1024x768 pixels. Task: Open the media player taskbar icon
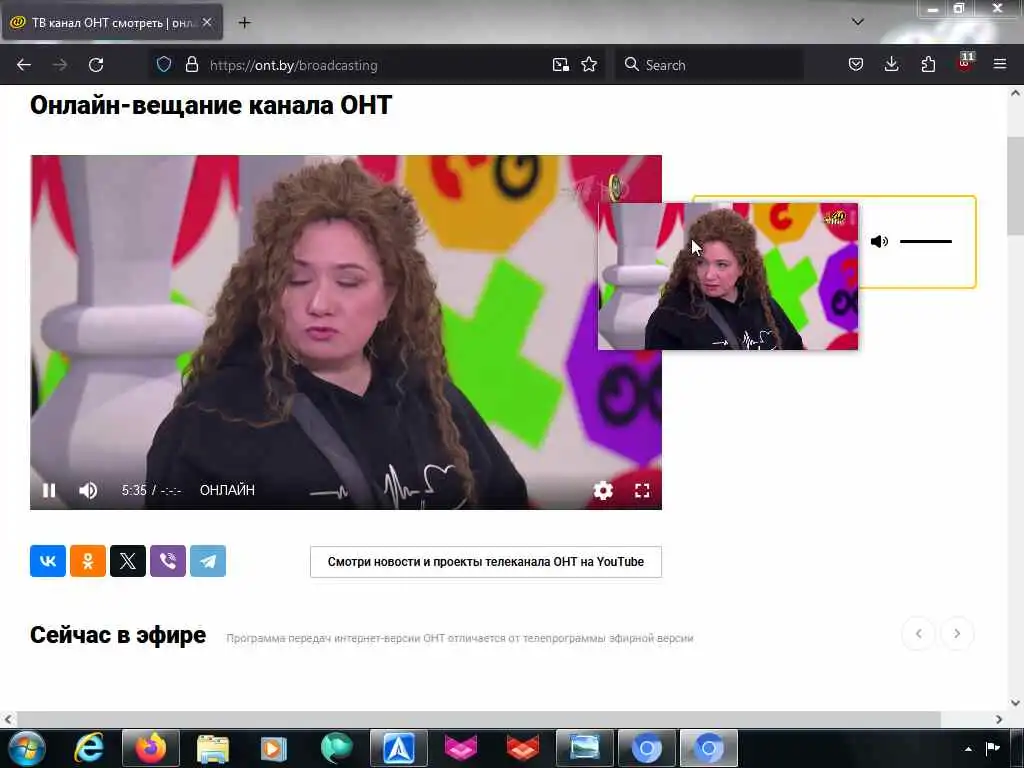tap(274, 748)
